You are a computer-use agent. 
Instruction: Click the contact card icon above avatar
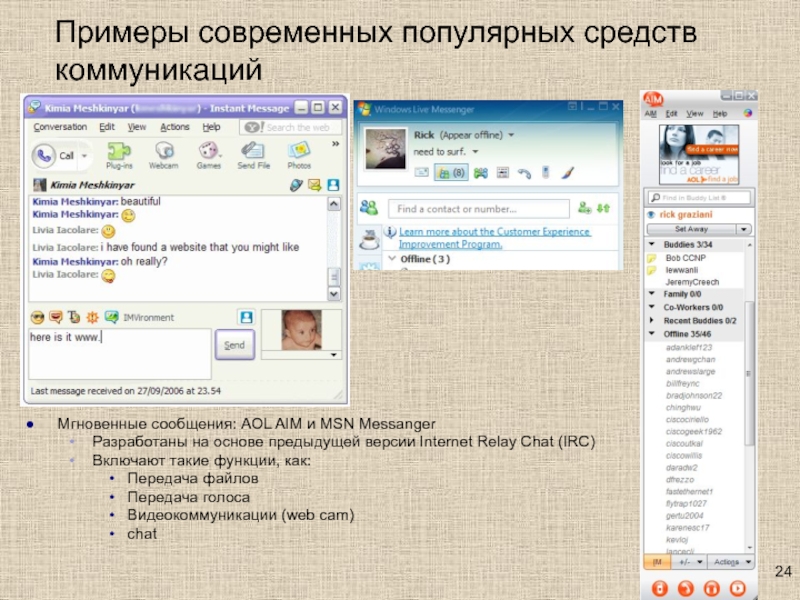246,317
